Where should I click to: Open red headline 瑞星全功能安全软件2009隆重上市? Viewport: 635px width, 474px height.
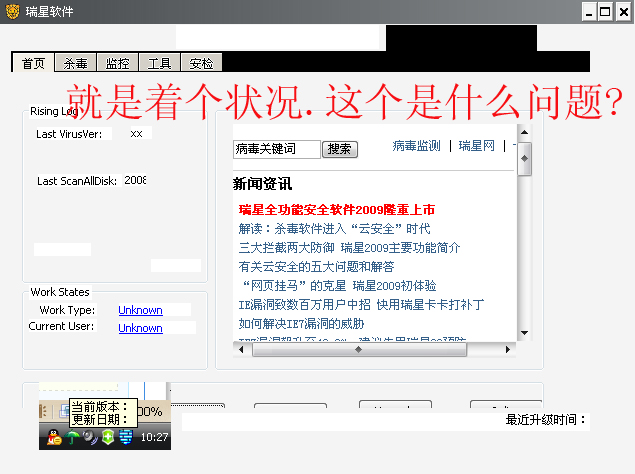pos(337,210)
